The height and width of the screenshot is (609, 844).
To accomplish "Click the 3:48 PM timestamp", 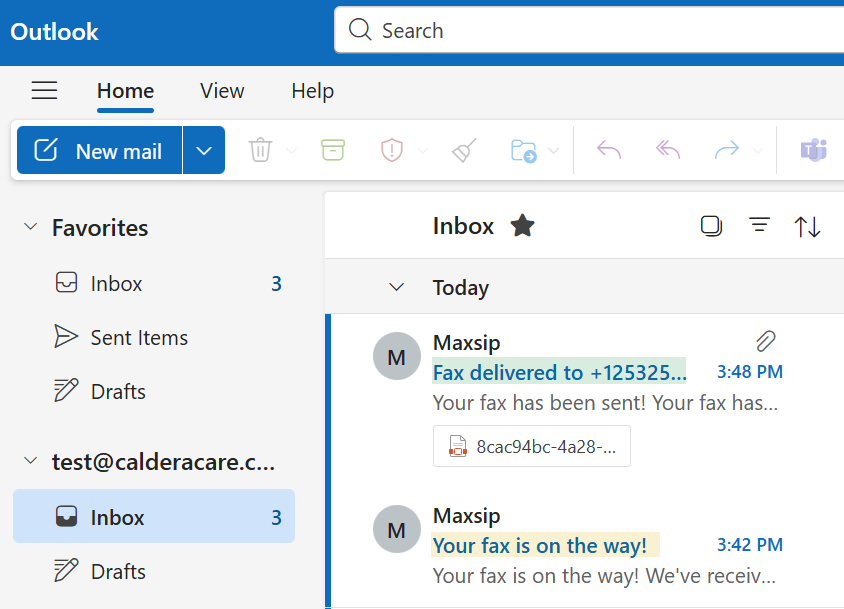I will pos(750,372).
